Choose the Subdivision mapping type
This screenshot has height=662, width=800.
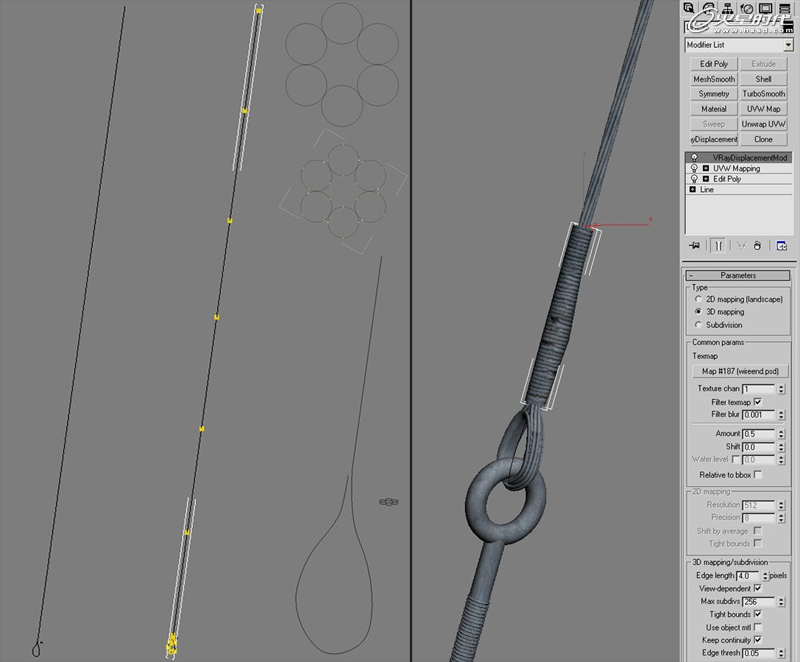point(699,325)
